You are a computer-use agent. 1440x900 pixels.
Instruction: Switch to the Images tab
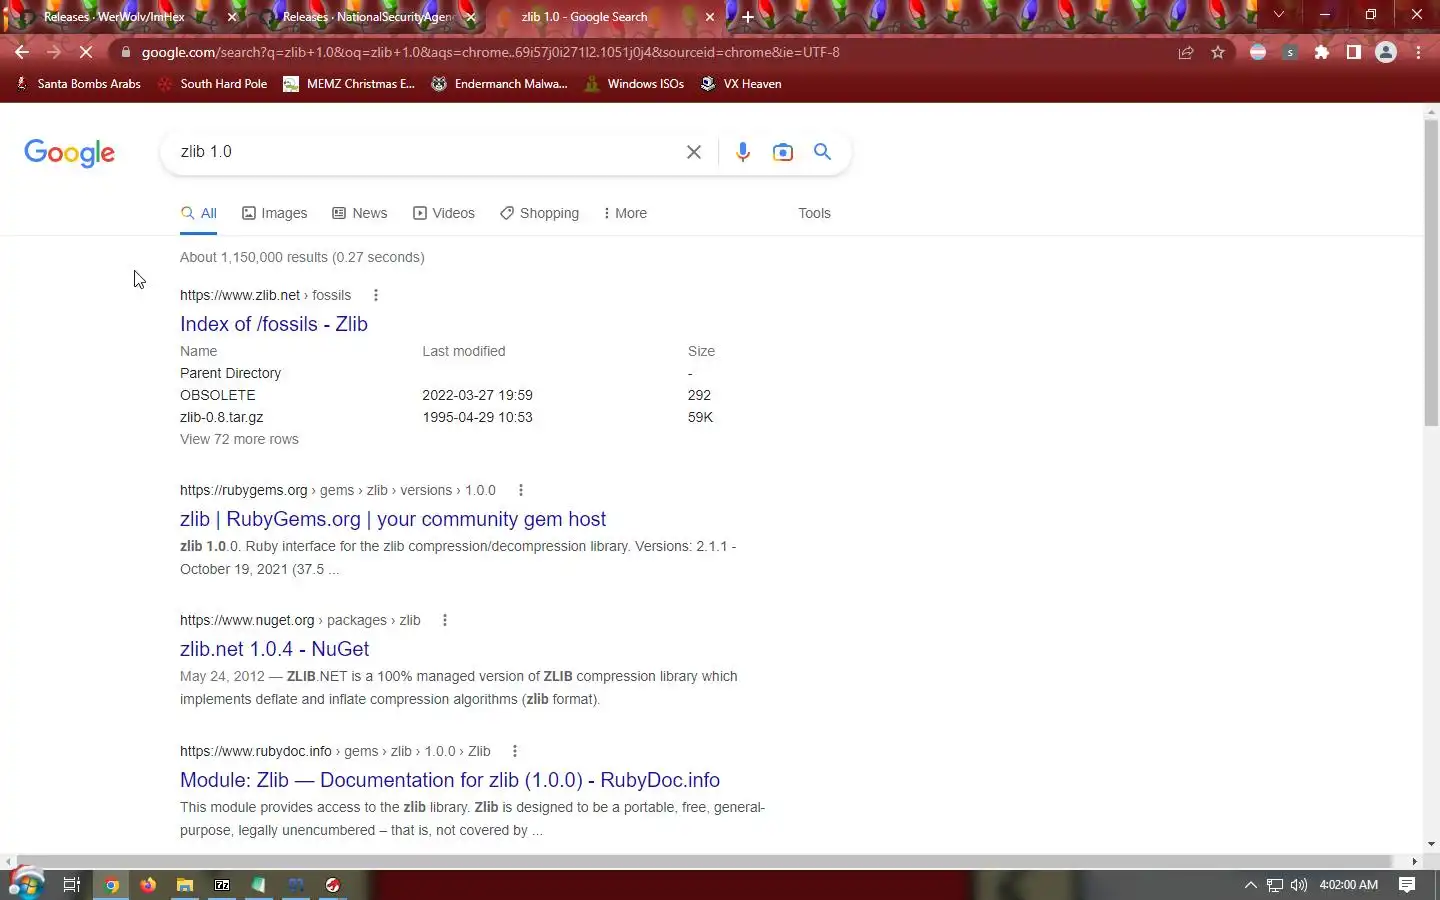[275, 213]
